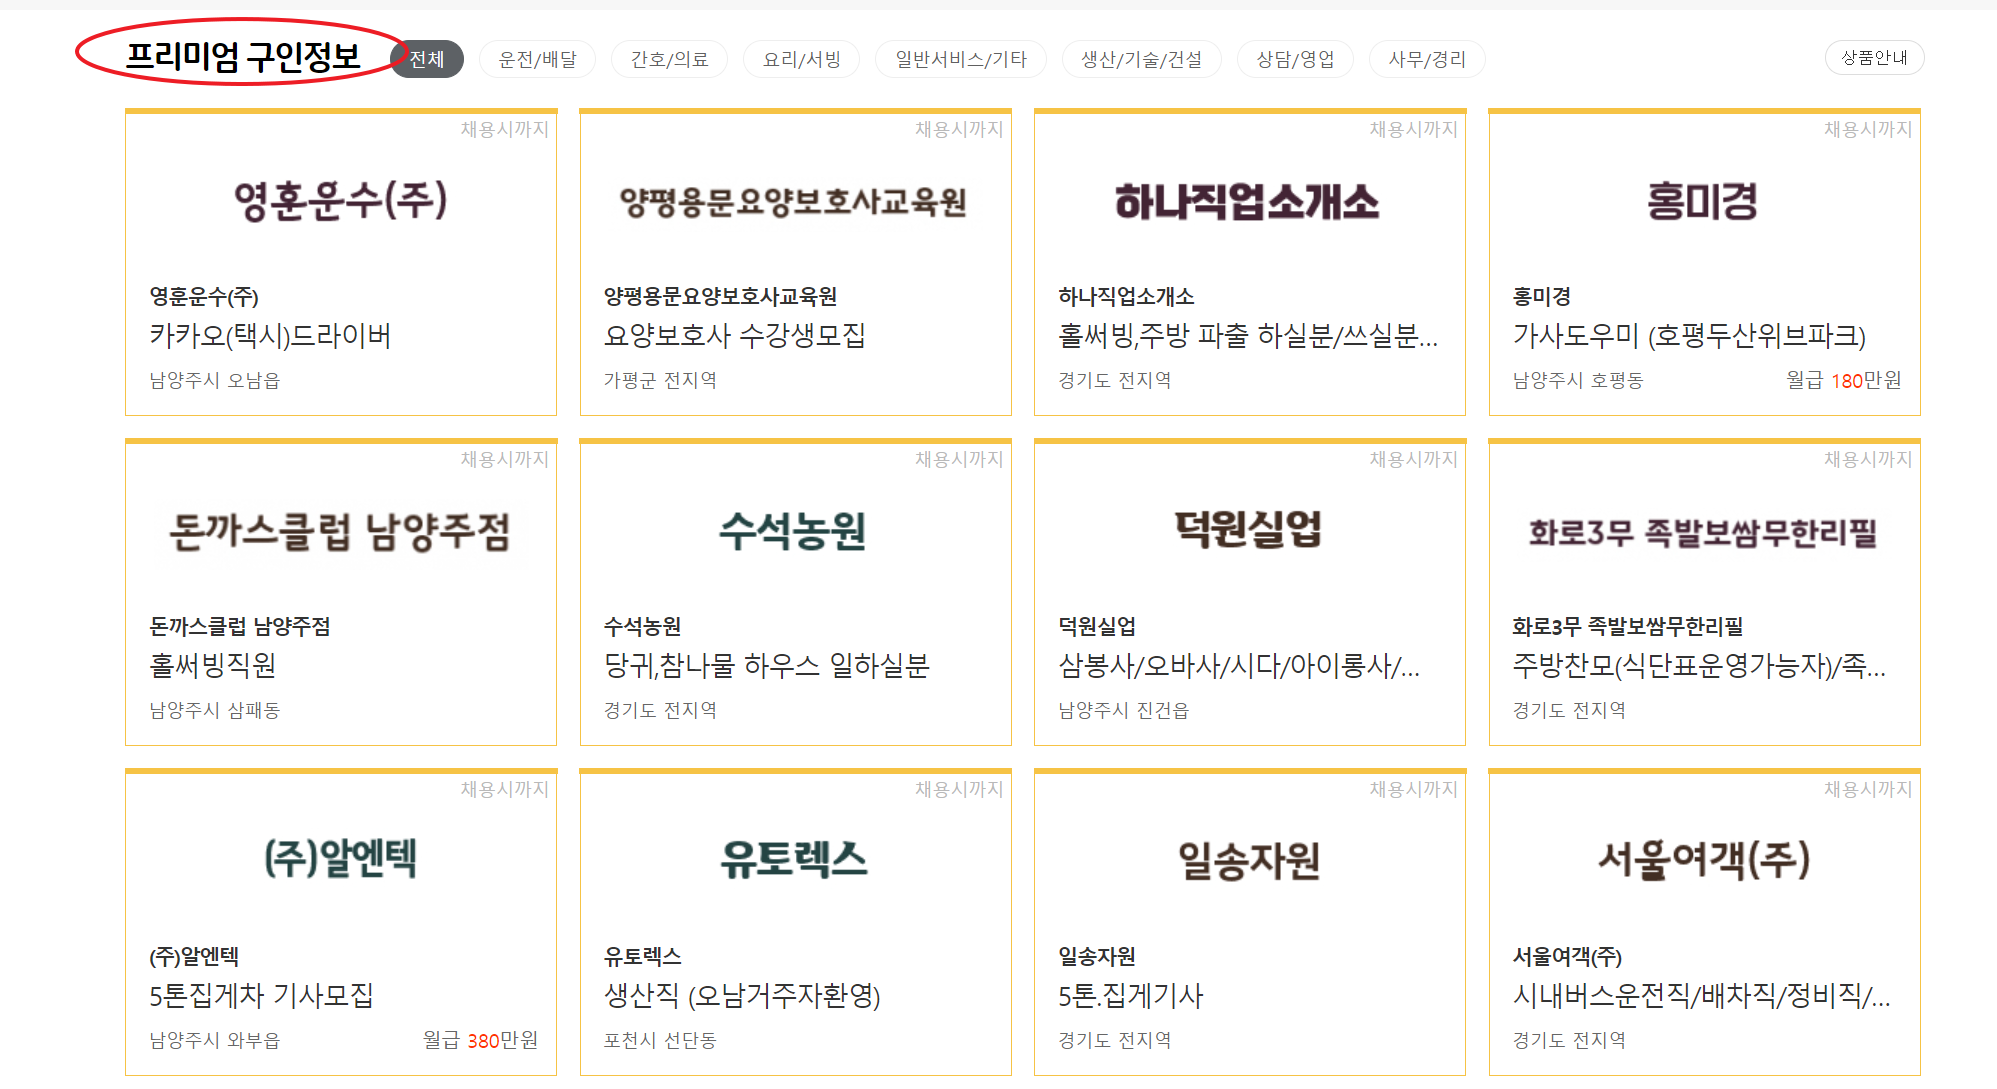Open the 상담/영업 category tab
1997x1089 pixels.
(x=1296, y=59)
